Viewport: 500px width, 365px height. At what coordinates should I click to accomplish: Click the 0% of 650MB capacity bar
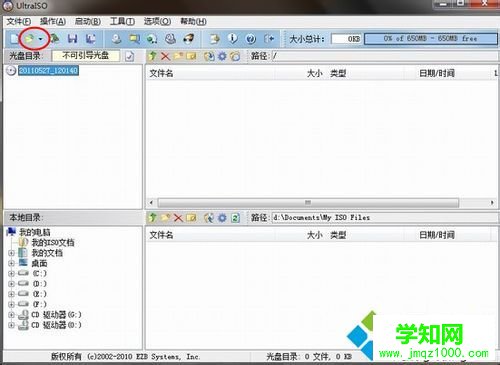click(431, 39)
